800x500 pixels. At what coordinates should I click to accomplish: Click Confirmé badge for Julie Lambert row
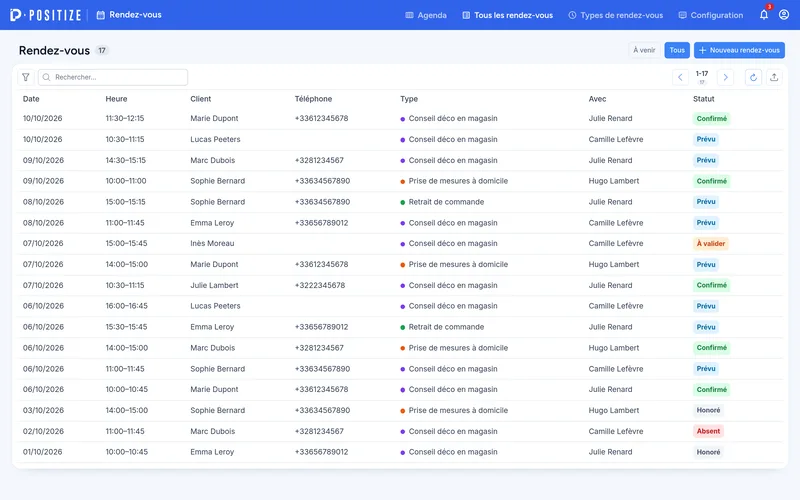tap(712, 285)
